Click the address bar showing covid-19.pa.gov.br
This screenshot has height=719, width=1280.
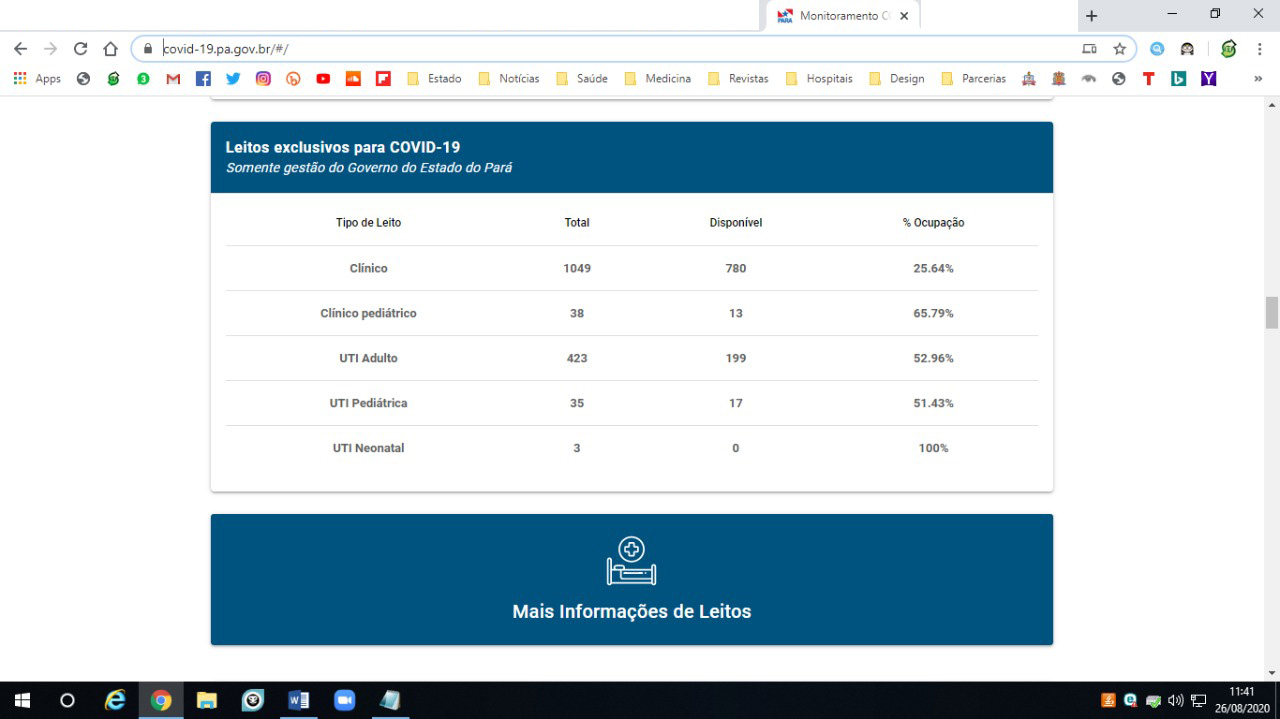pyautogui.click(x=600, y=49)
